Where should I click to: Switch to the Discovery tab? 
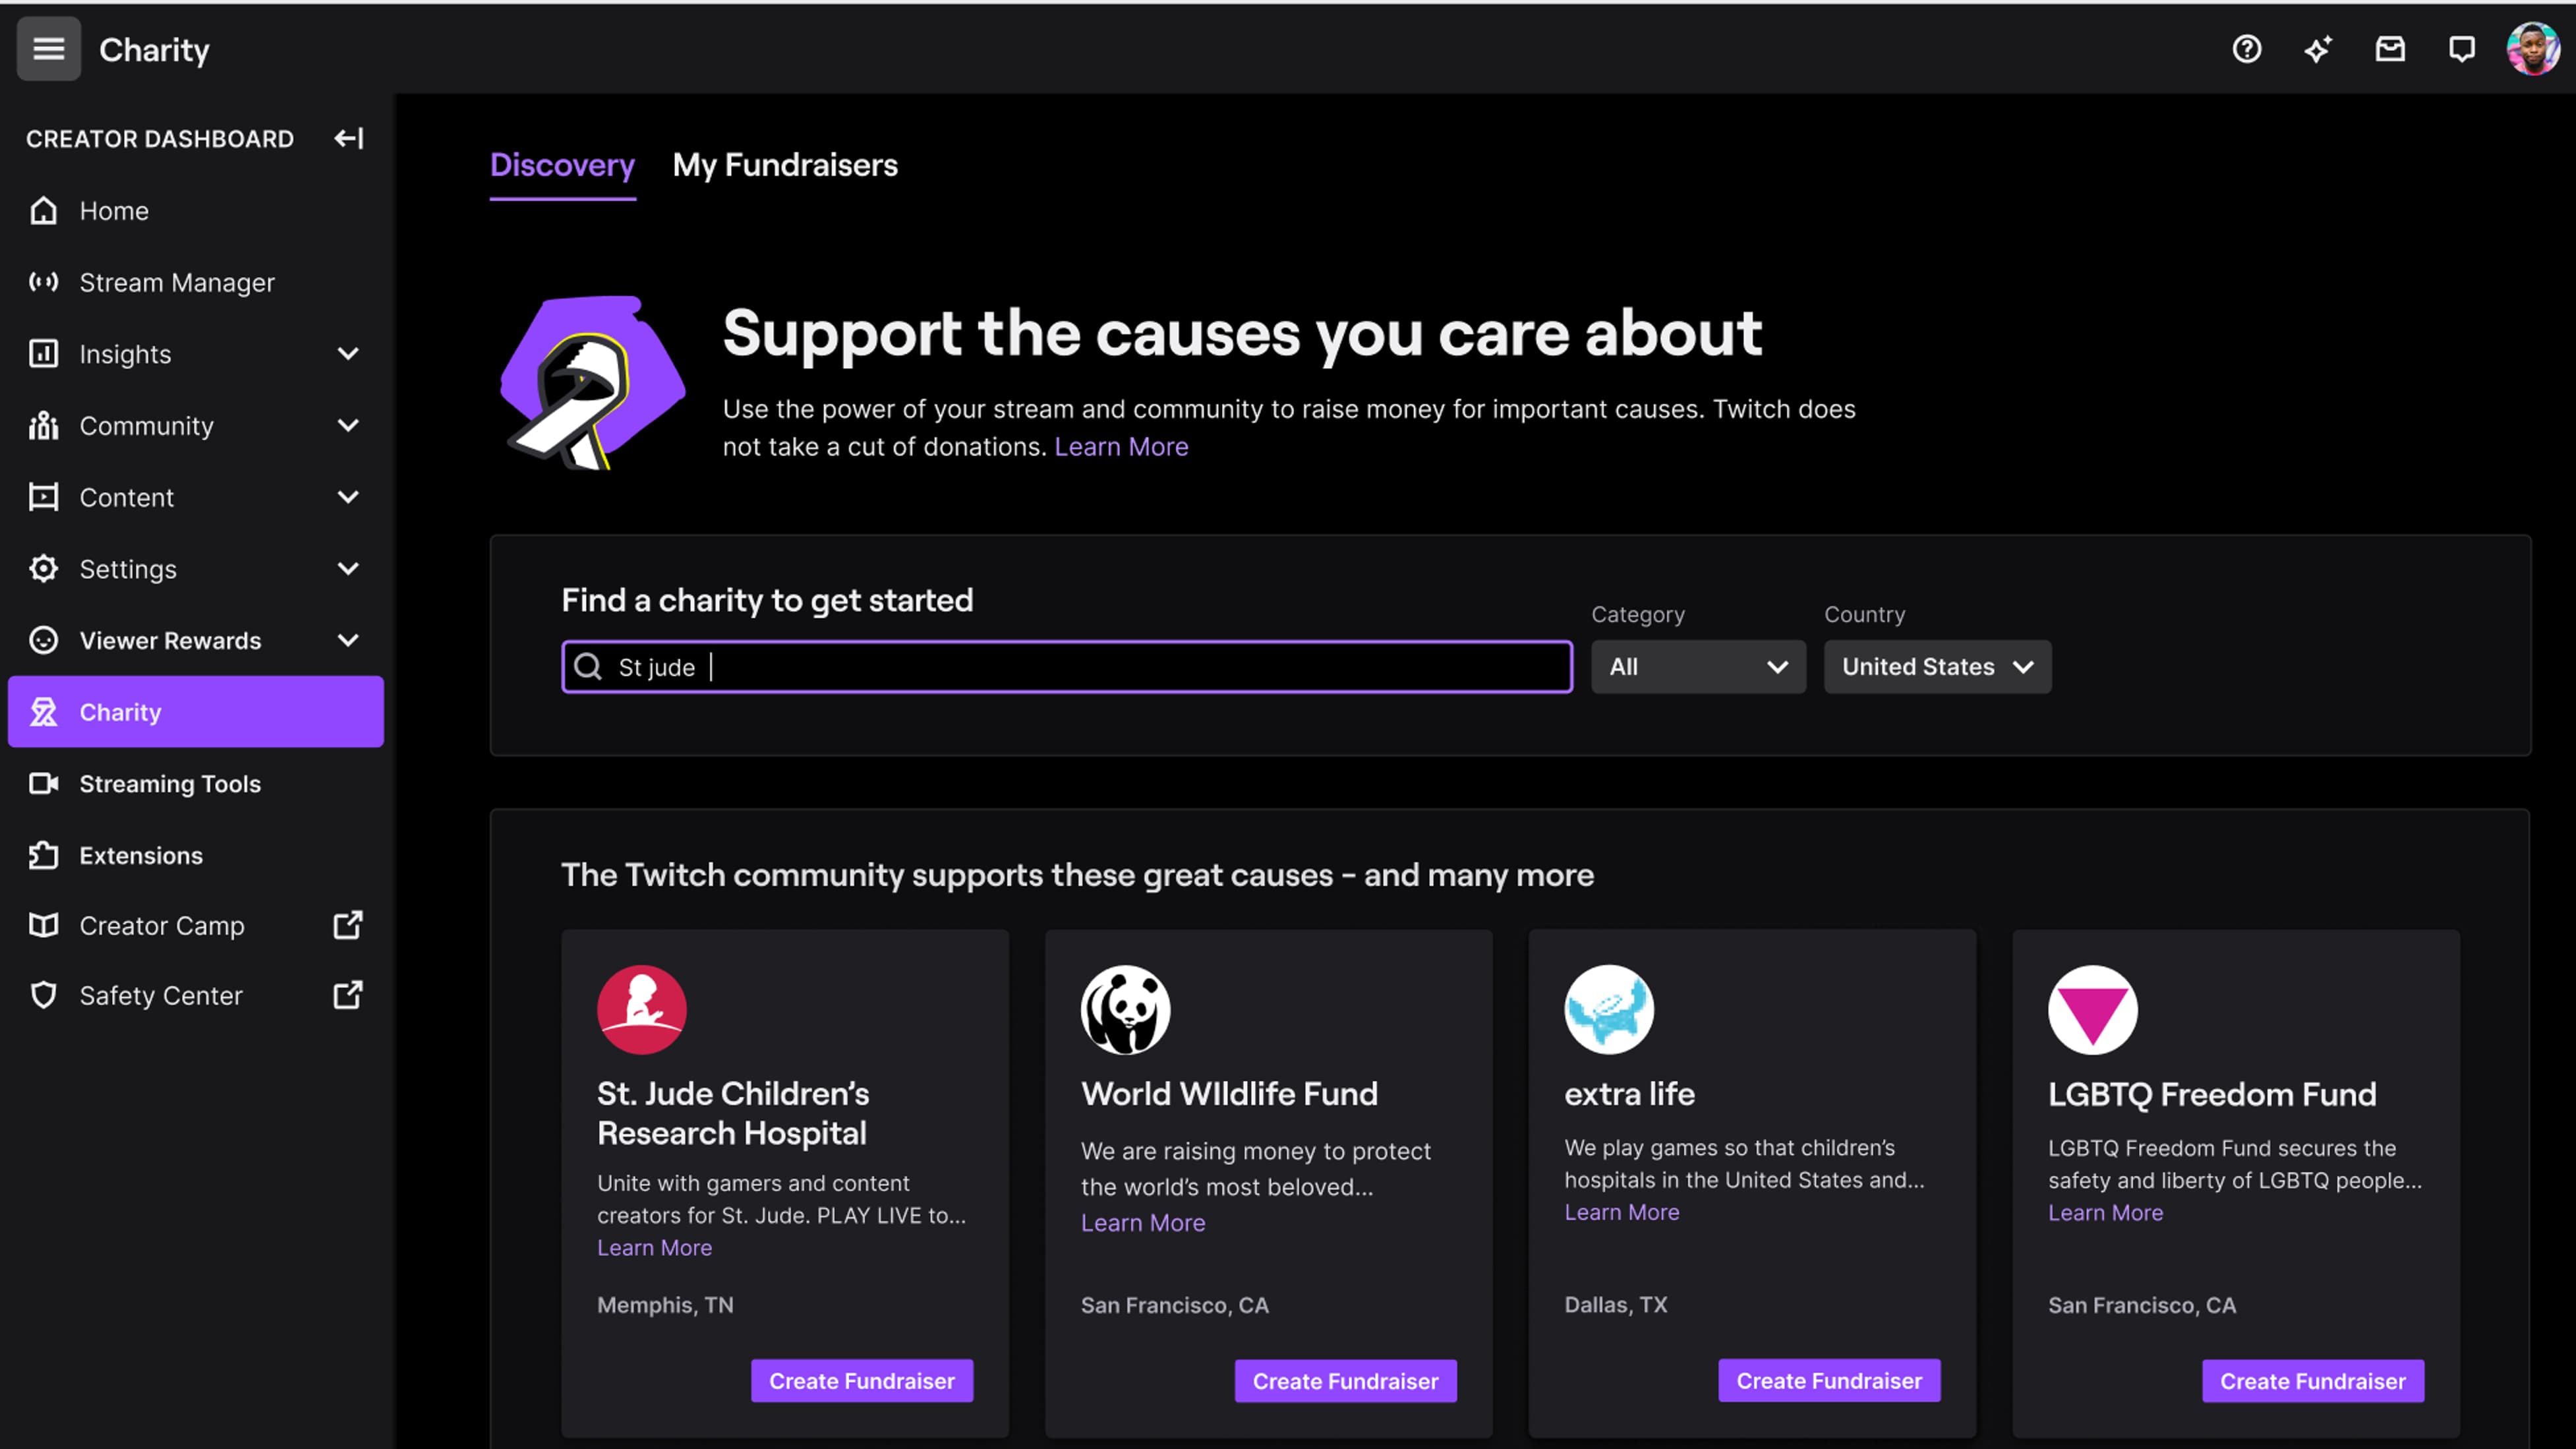tap(562, 165)
